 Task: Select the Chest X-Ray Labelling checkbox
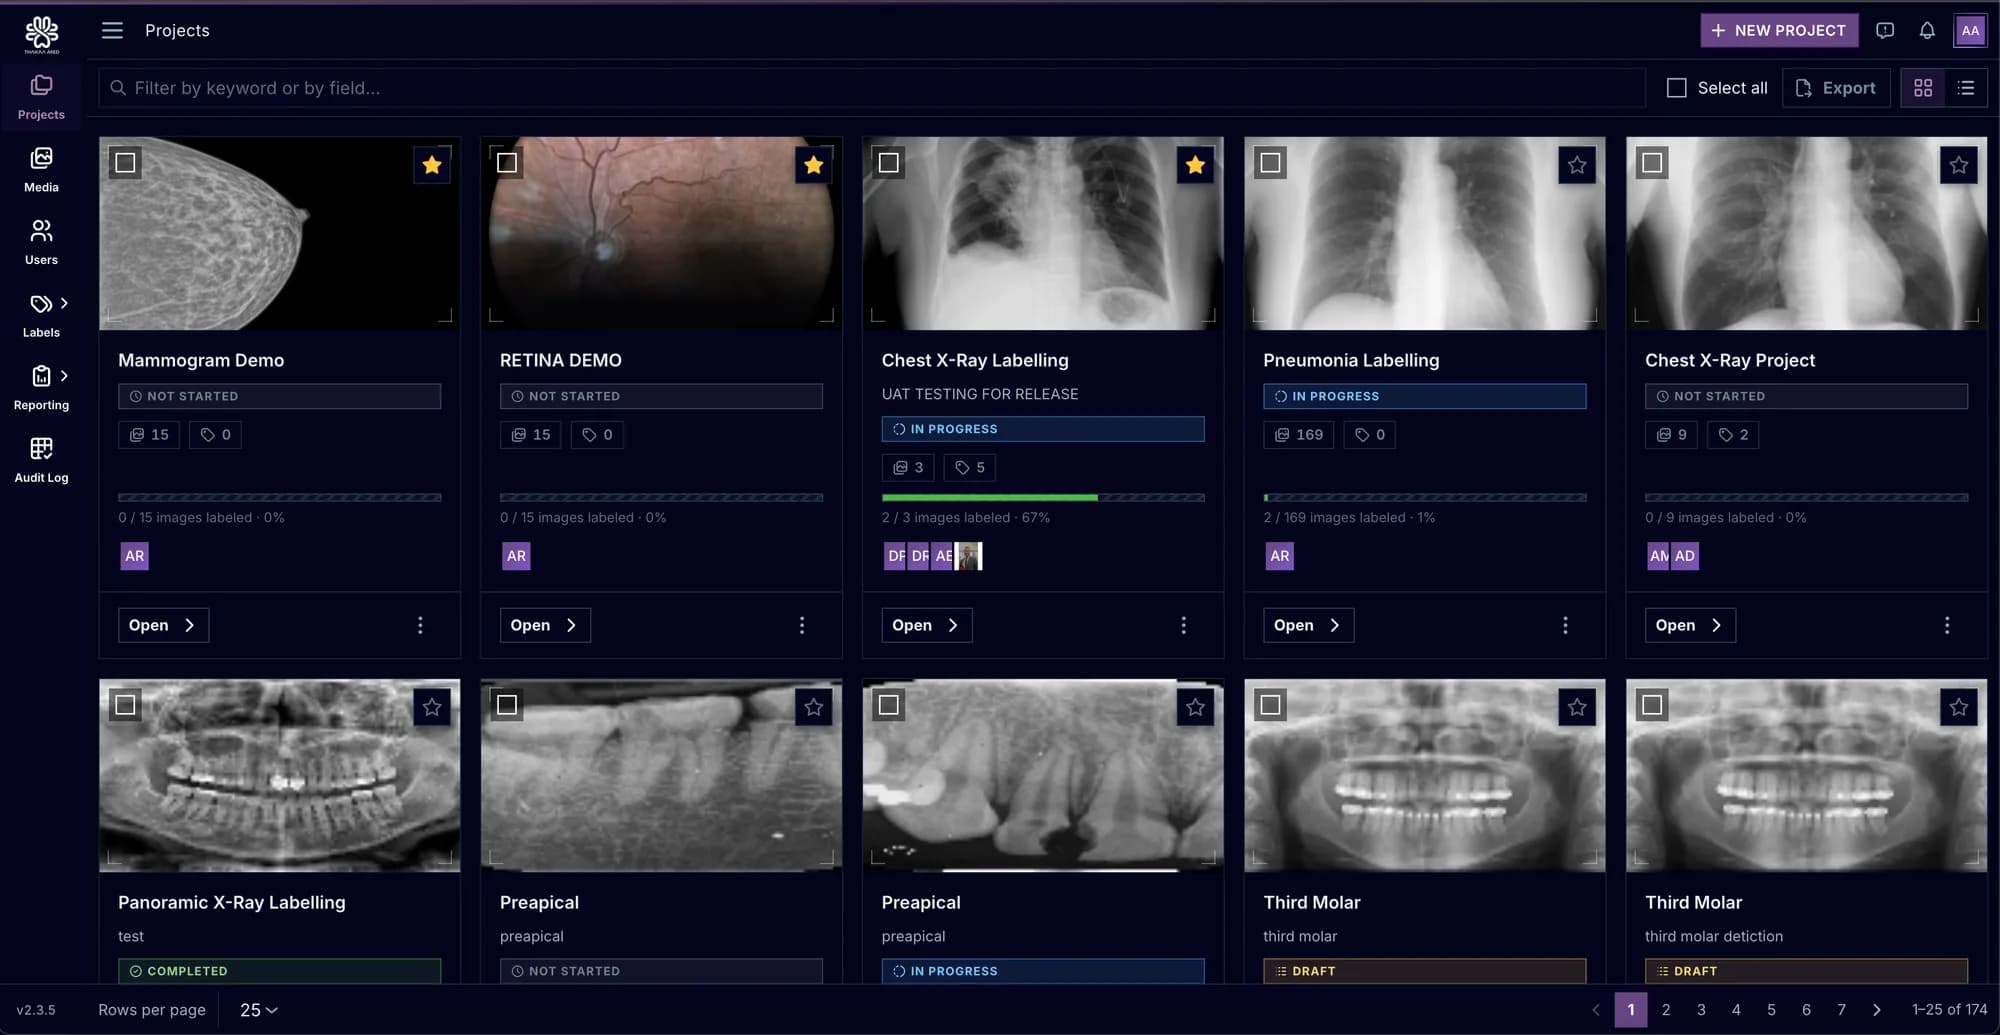pyautogui.click(x=889, y=162)
